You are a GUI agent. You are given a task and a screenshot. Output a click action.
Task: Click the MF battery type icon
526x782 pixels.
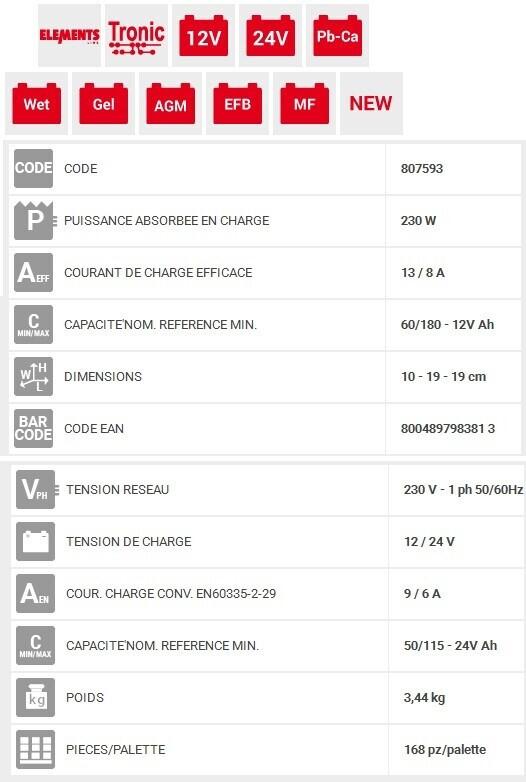[x=304, y=103]
